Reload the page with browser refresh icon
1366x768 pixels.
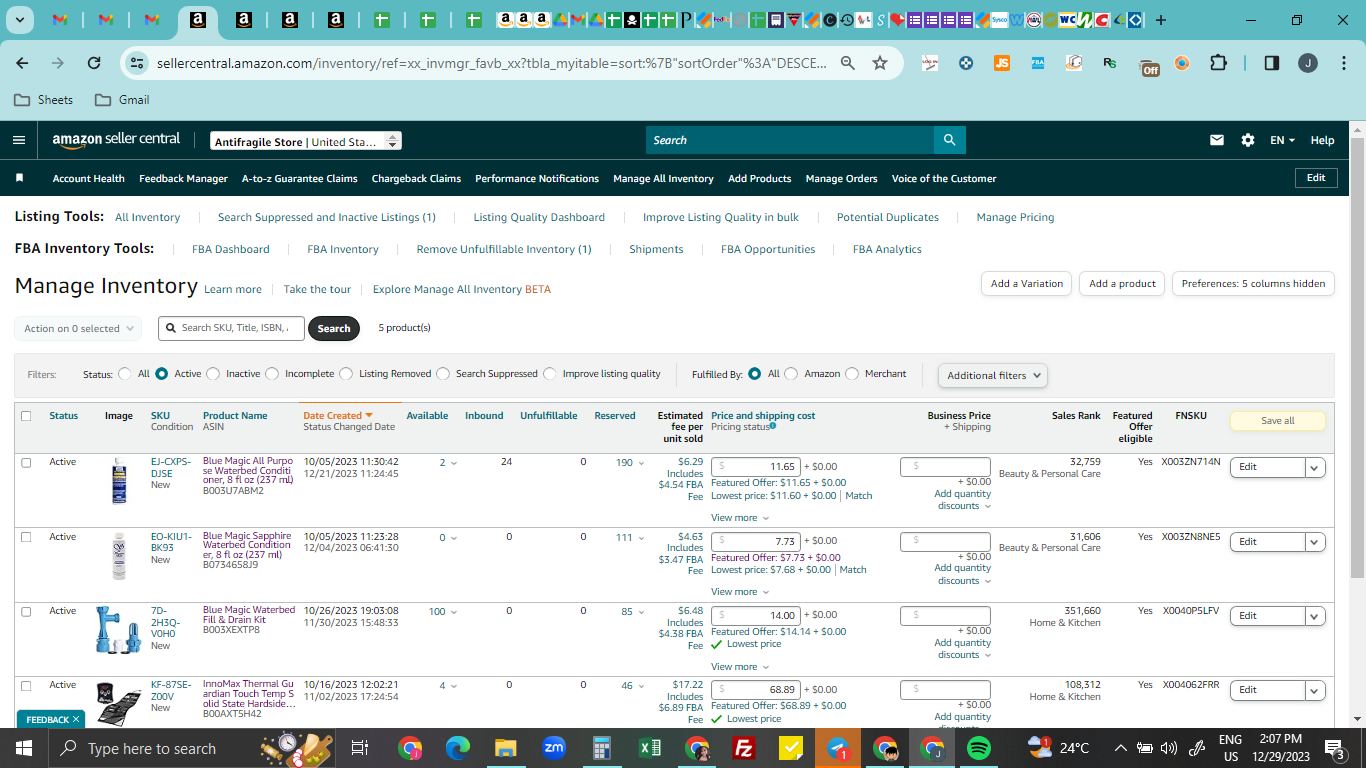pos(94,63)
